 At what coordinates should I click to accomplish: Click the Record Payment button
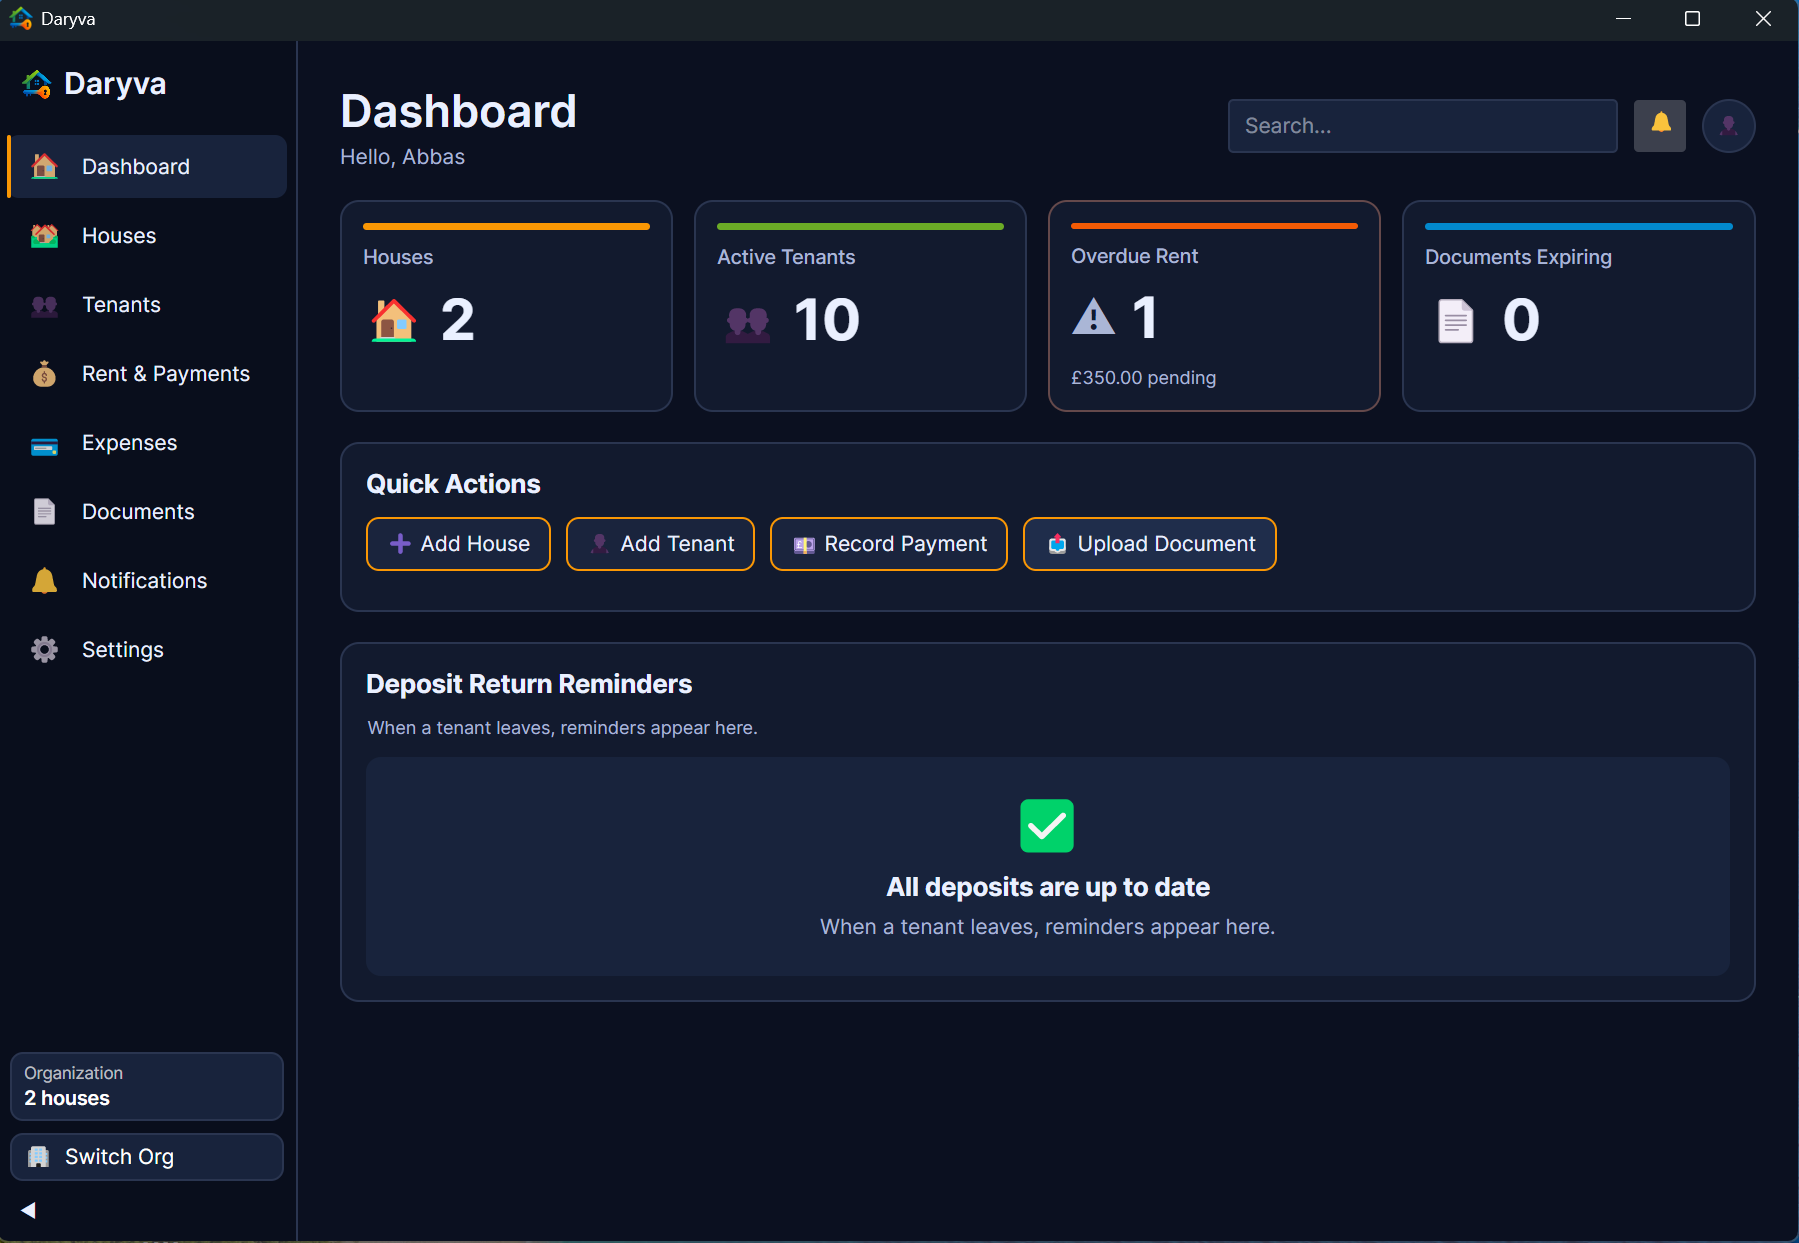click(888, 544)
